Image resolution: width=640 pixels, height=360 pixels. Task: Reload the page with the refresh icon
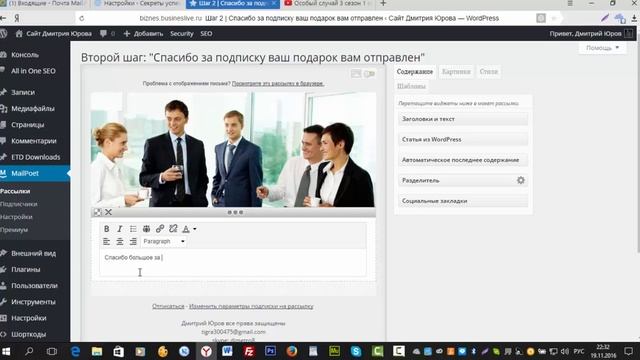82,18
